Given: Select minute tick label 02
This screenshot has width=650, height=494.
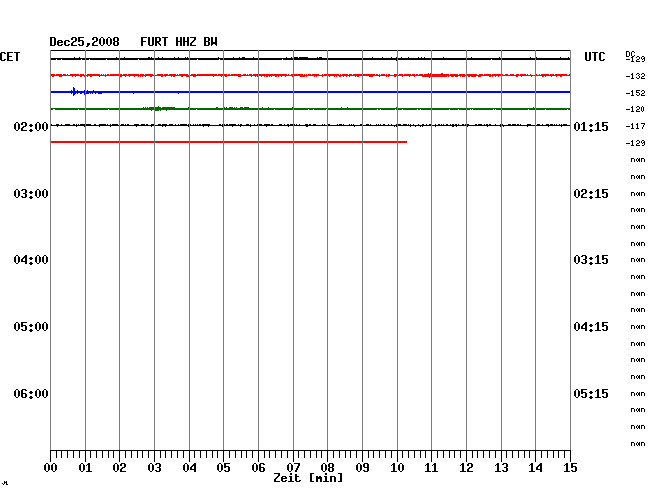Looking at the screenshot, I should point(119,468).
